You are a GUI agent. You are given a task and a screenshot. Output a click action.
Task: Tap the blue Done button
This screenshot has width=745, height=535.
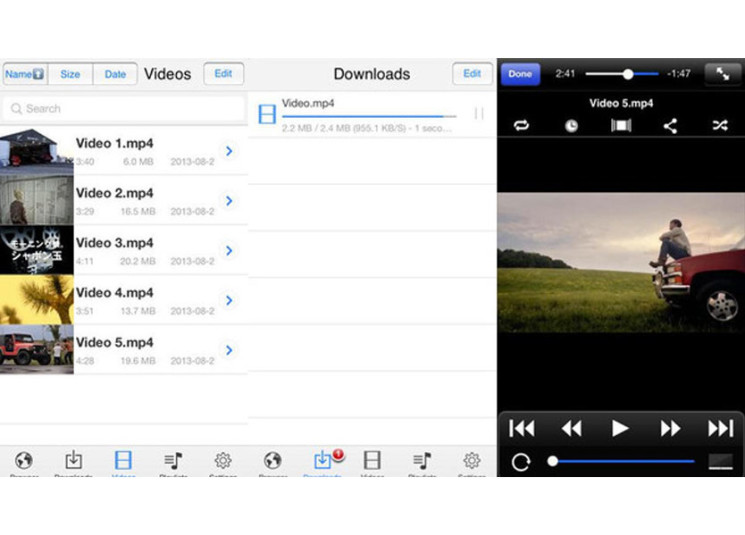[520, 74]
